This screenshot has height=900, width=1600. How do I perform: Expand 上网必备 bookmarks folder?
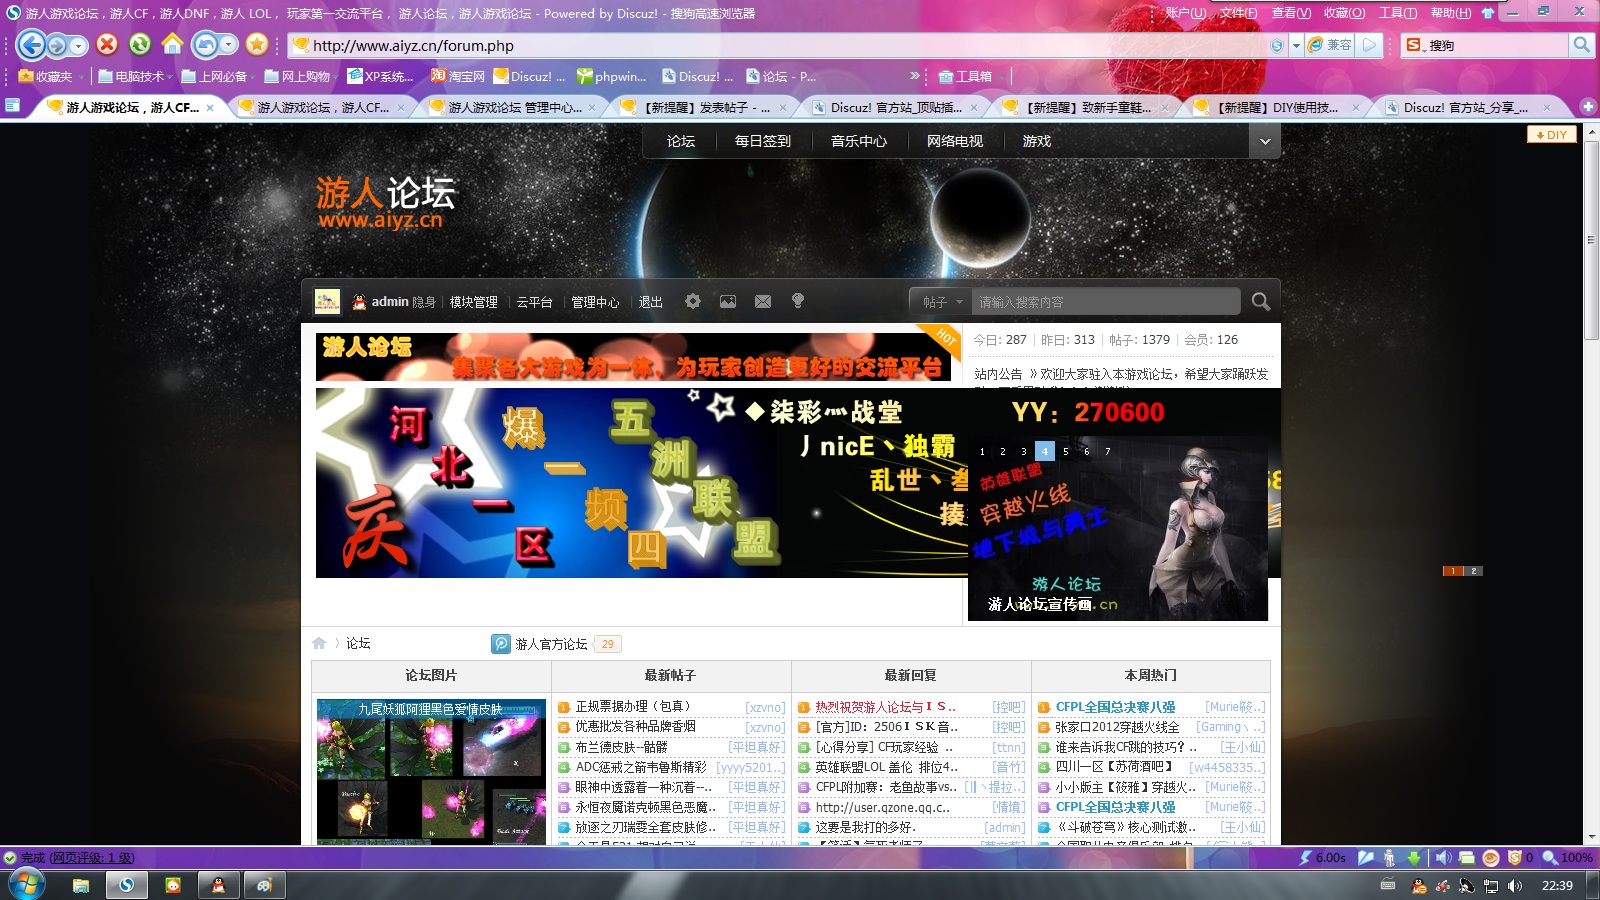coord(218,76)
